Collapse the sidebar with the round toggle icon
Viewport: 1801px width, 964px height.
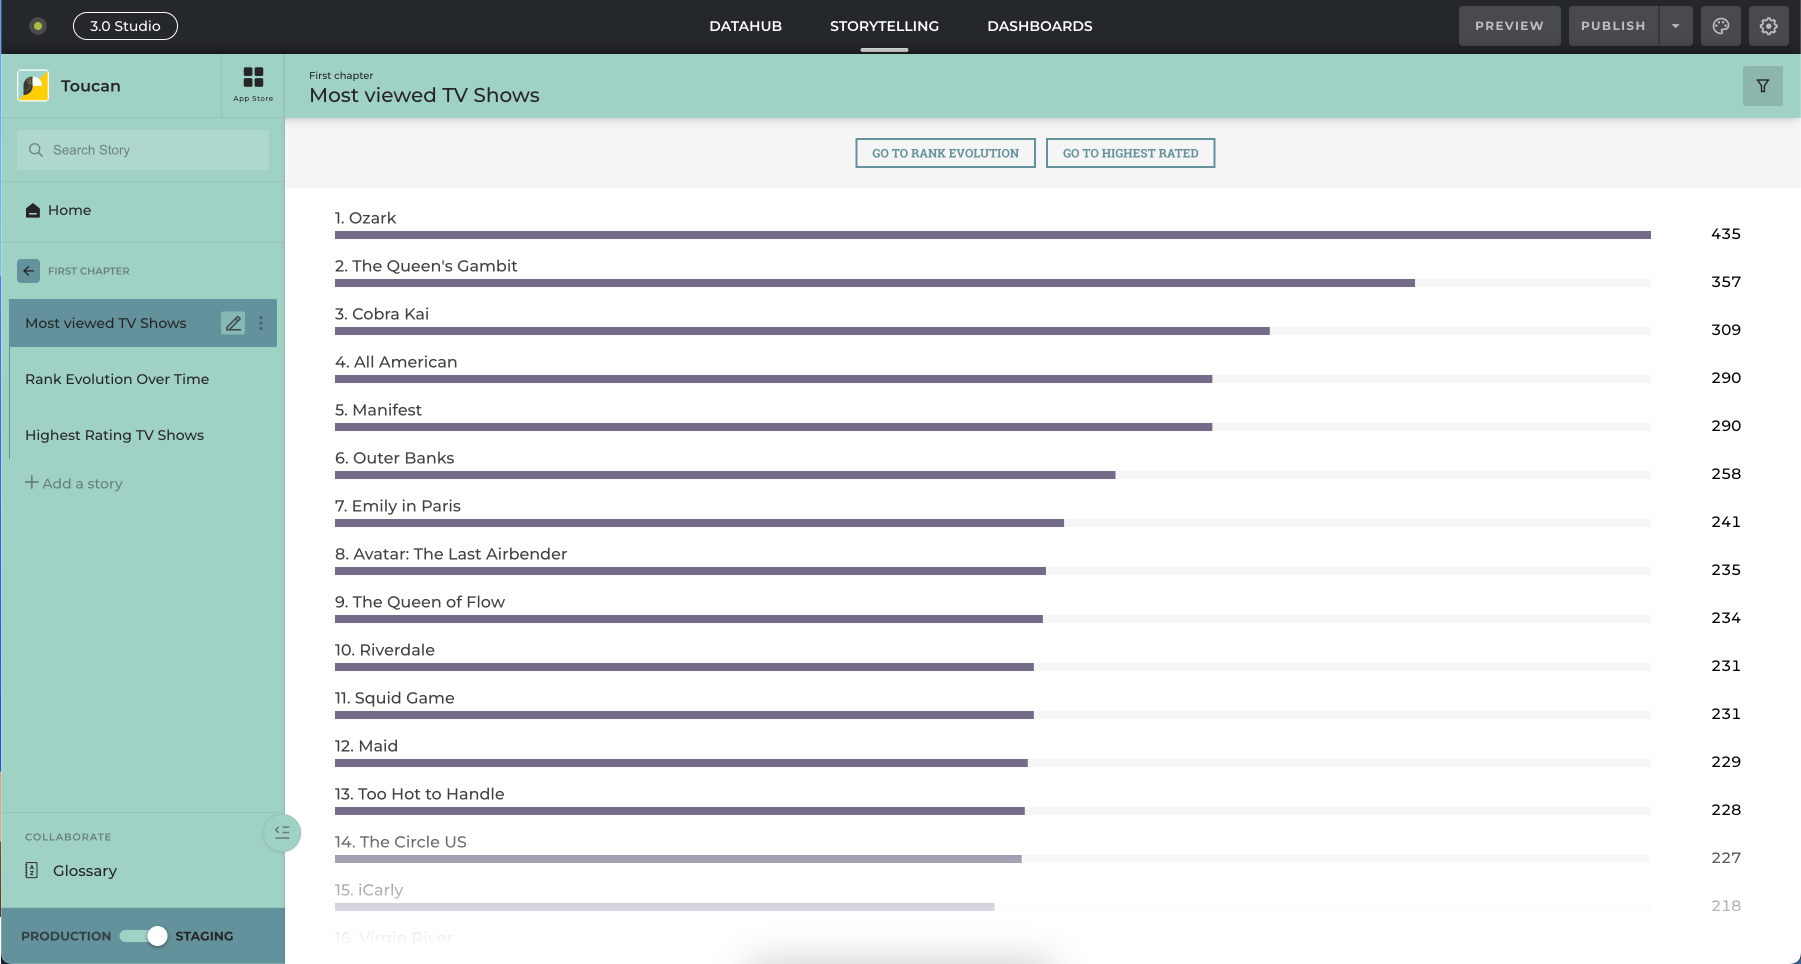pyautogui.click(x=282, y=832)
